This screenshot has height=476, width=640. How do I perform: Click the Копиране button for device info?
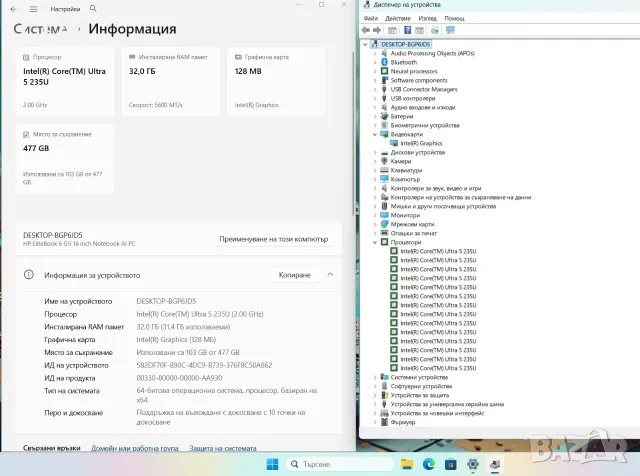pos(294,275)
